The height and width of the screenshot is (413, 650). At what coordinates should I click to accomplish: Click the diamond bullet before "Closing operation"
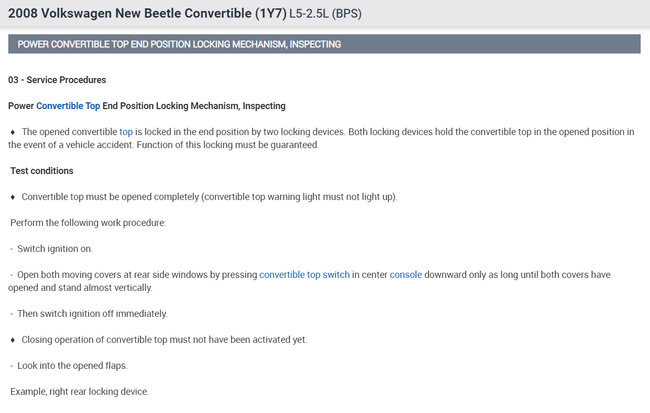click(12, 340)
